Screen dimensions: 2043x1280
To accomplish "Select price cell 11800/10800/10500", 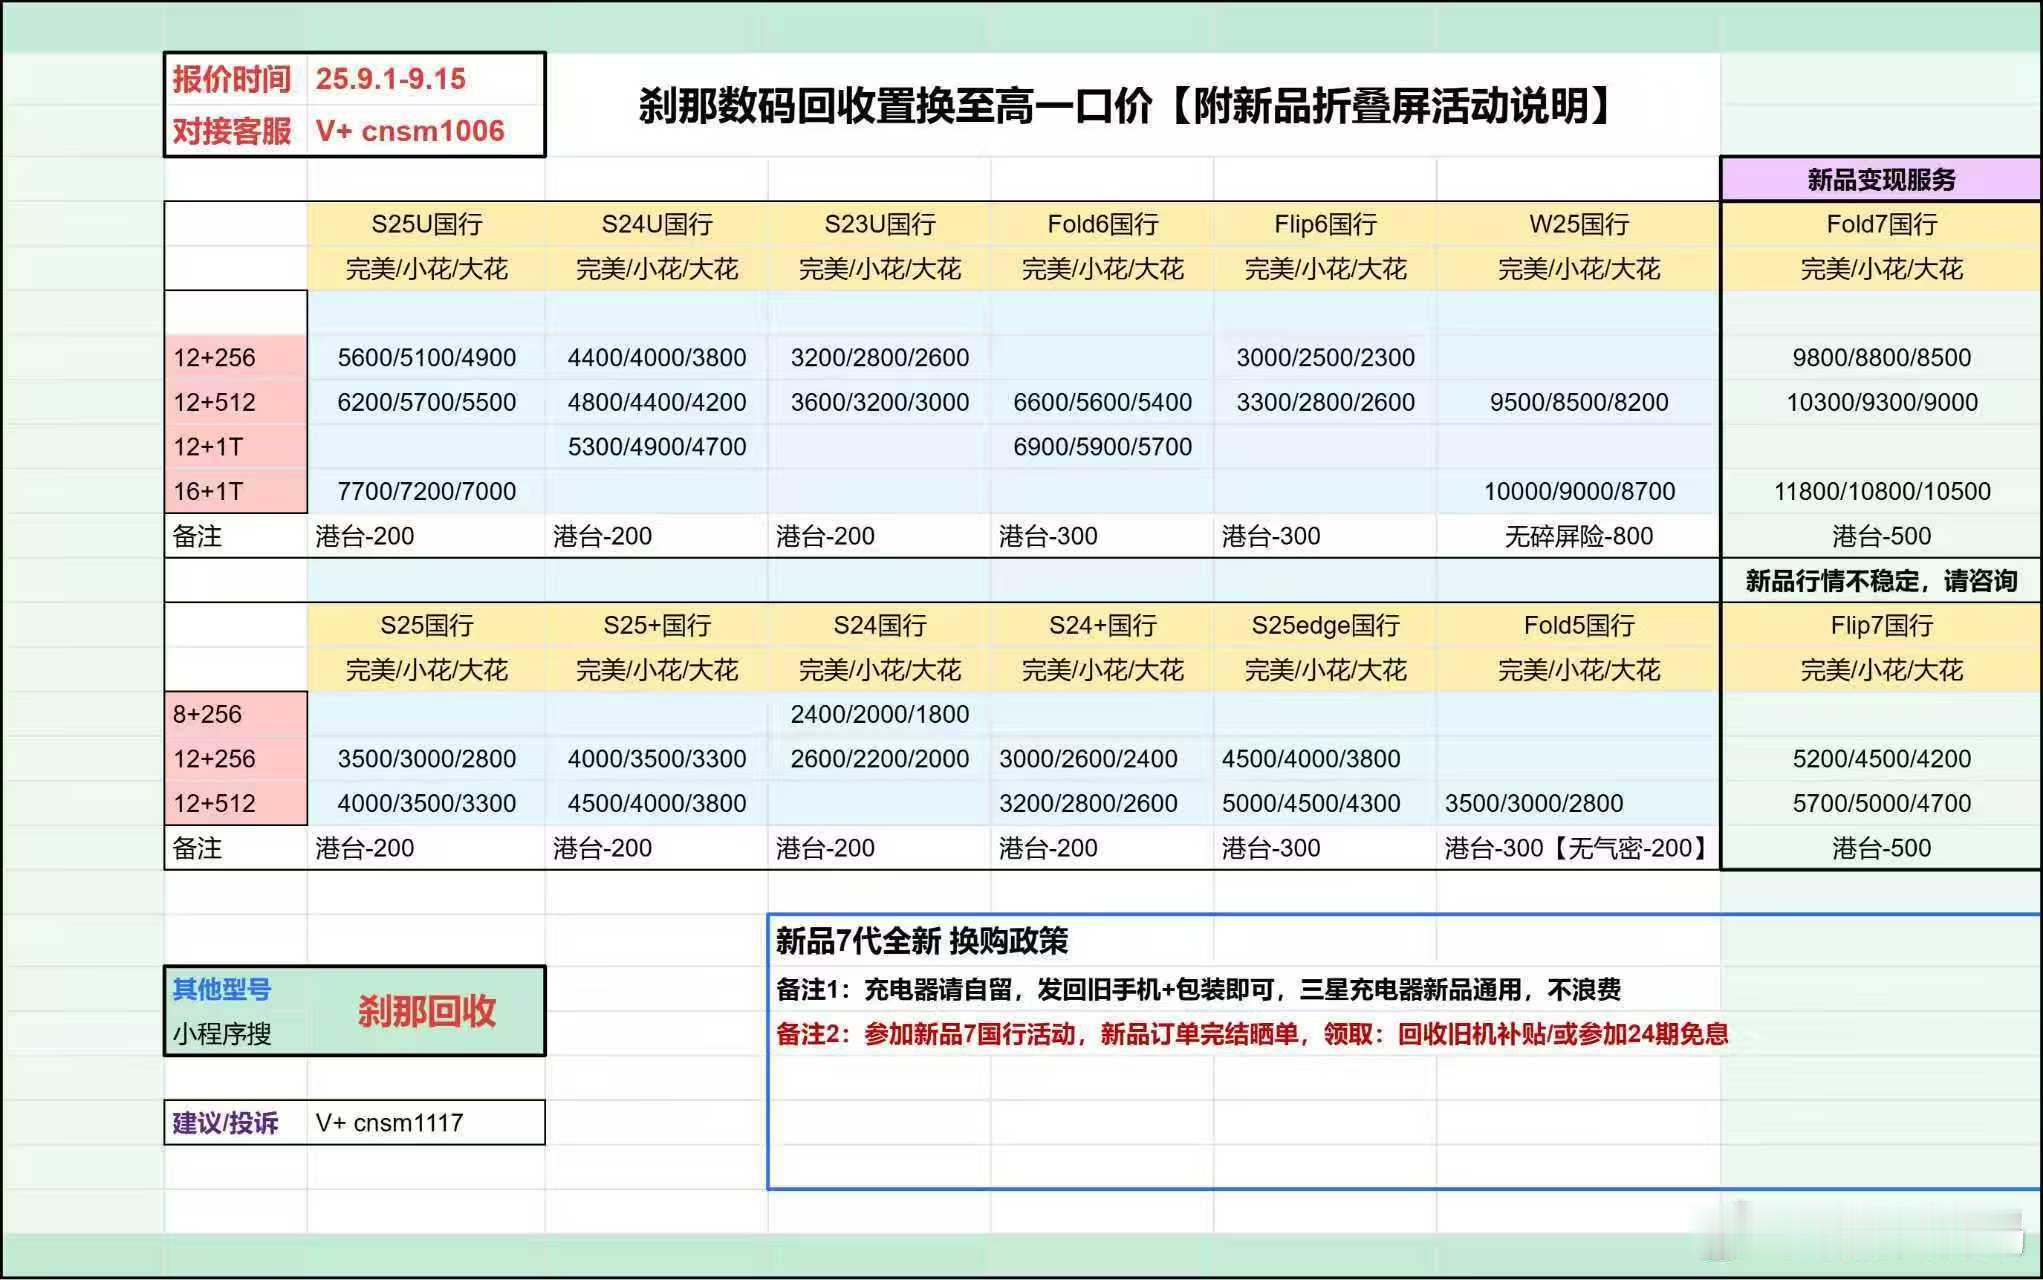I will pyautogui.click(x=1881, y=491).
